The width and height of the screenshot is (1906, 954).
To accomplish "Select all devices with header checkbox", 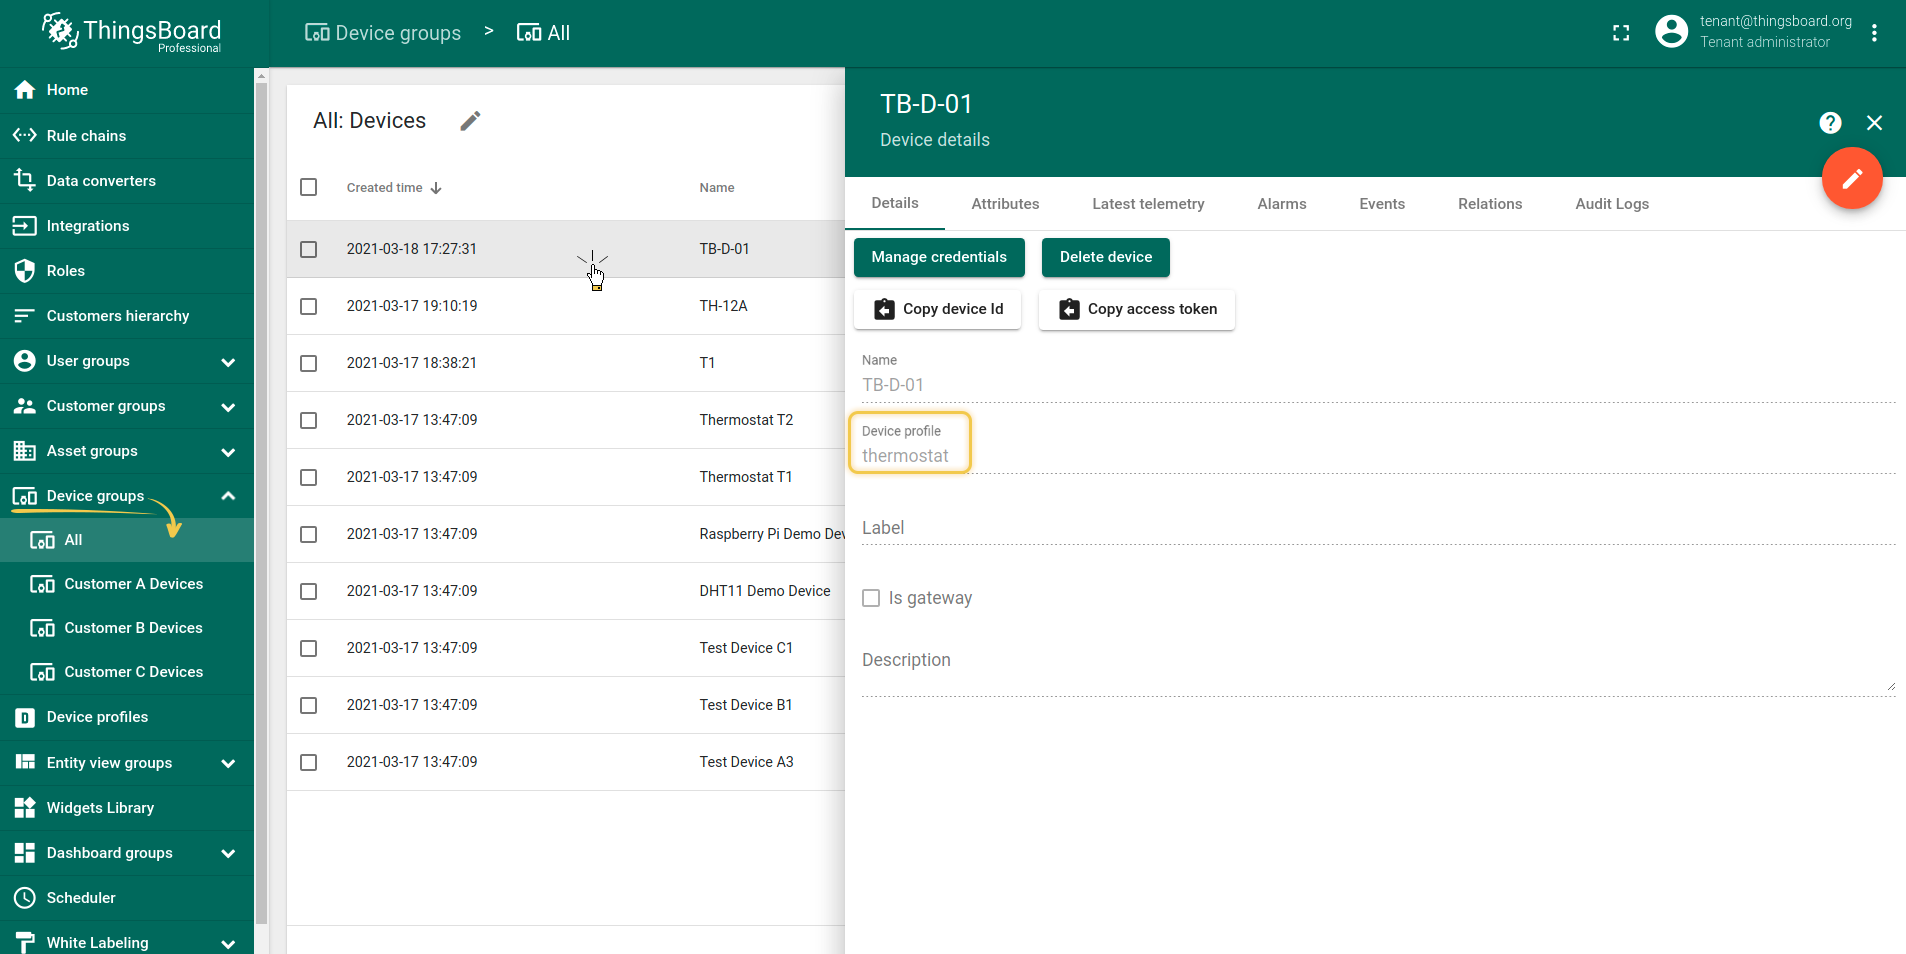I will pos(308,187).
